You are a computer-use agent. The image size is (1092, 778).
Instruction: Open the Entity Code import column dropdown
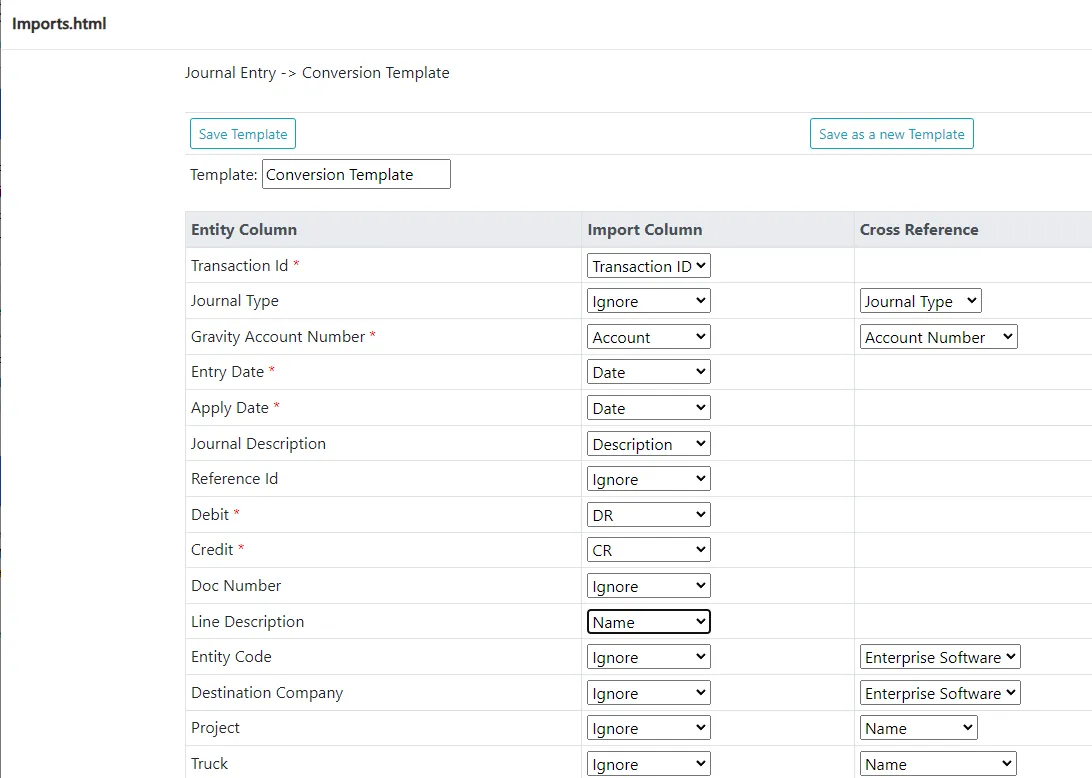pyautogui.click(x=648, y=657)
